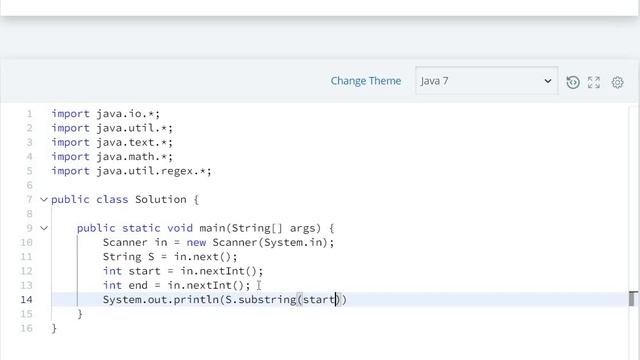Click line number 7 in gutter
Viewport: 640px width, 360px height.
29,200
